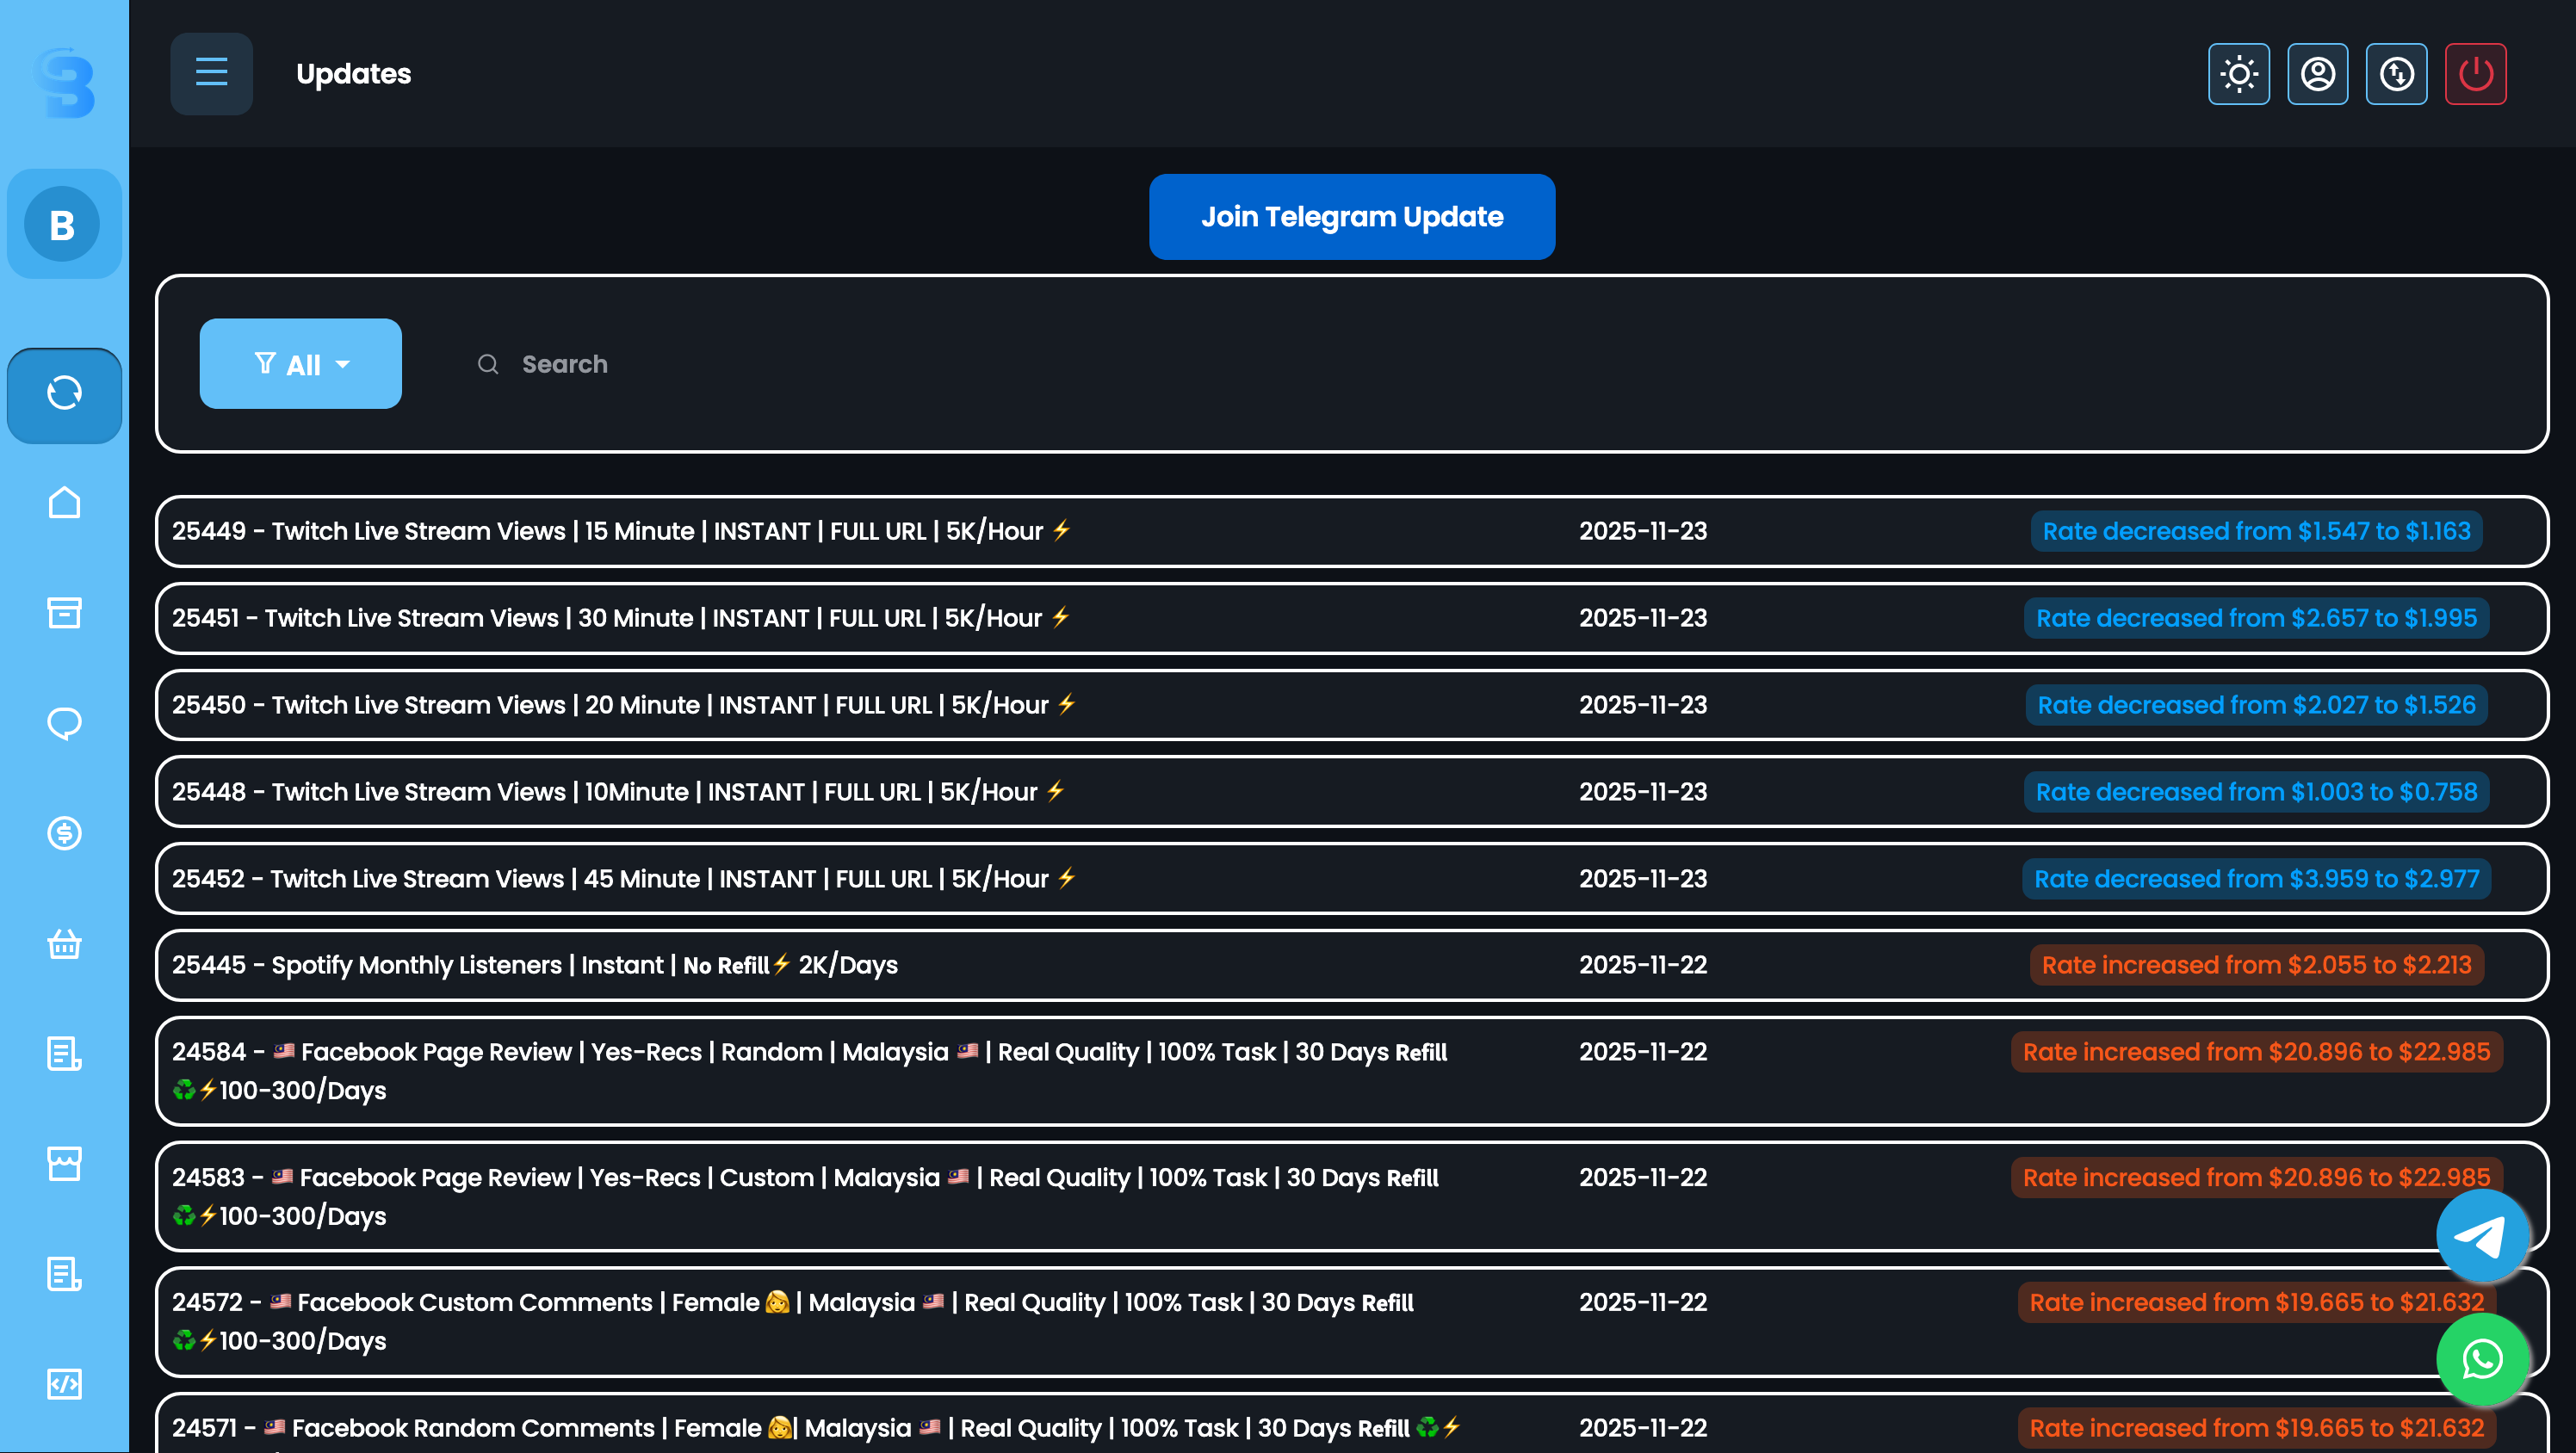Screen dimensions: 2576x1453
Task: Toggle the light/dark theme sun icon
Action: click(2238, 74)
